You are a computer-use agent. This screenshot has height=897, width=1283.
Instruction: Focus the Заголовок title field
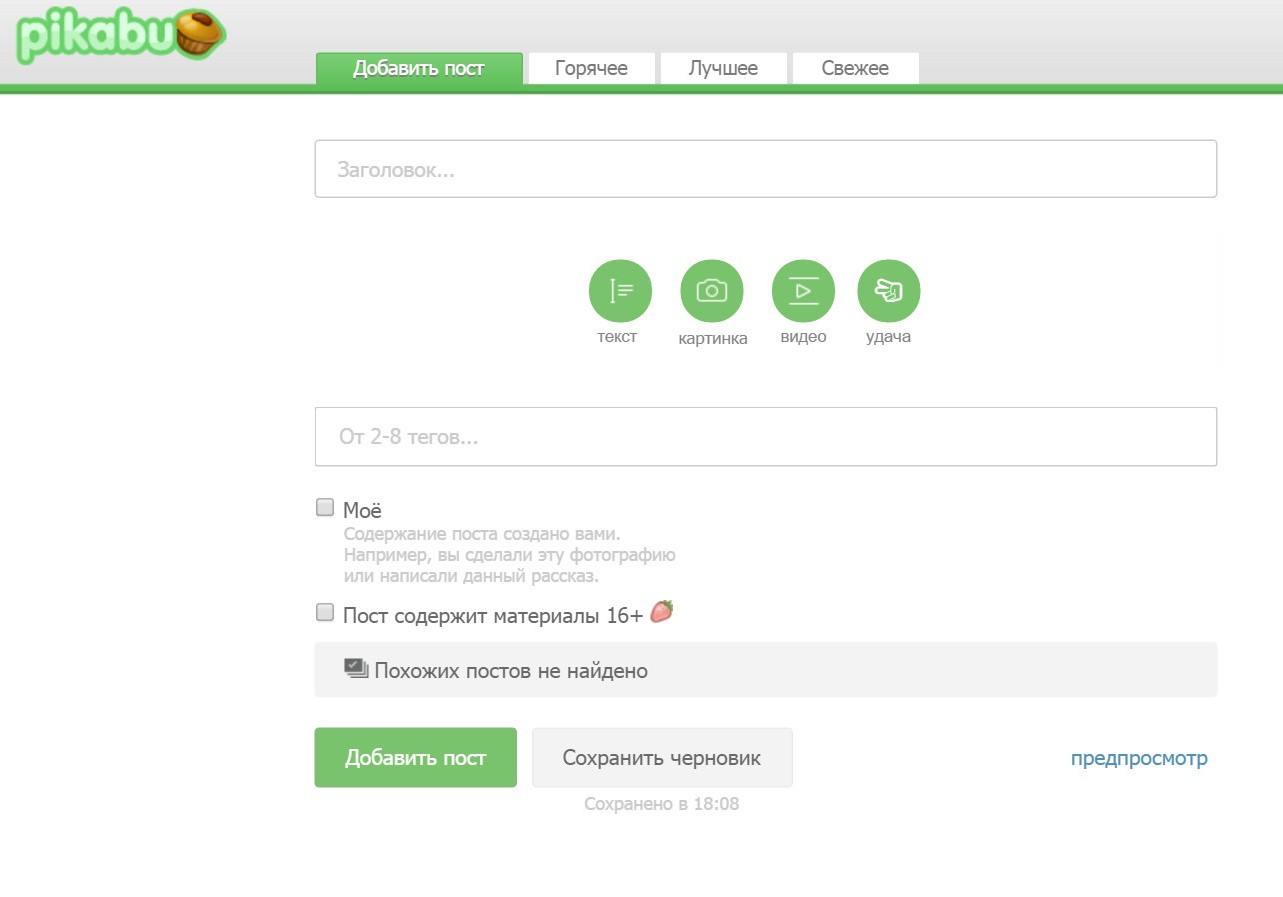click(x=766, y=169)
